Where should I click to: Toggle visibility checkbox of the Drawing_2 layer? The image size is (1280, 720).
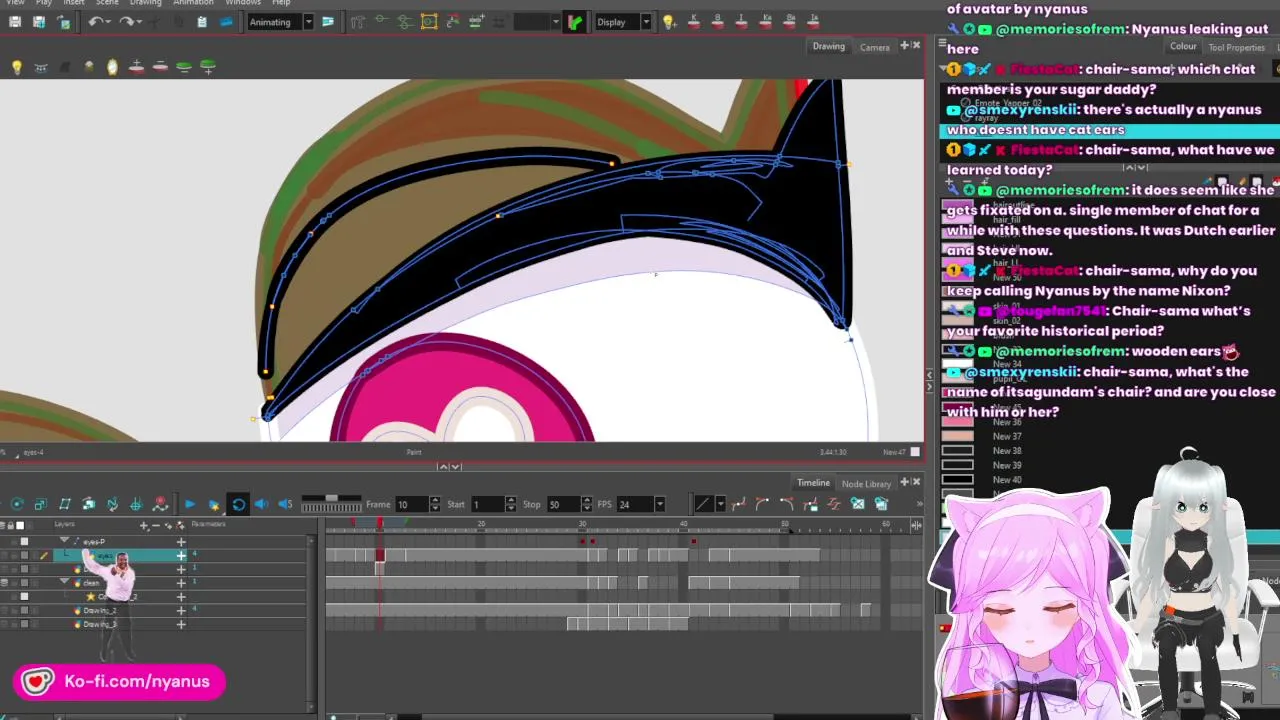pyautogui.click(x=24, y=610)
